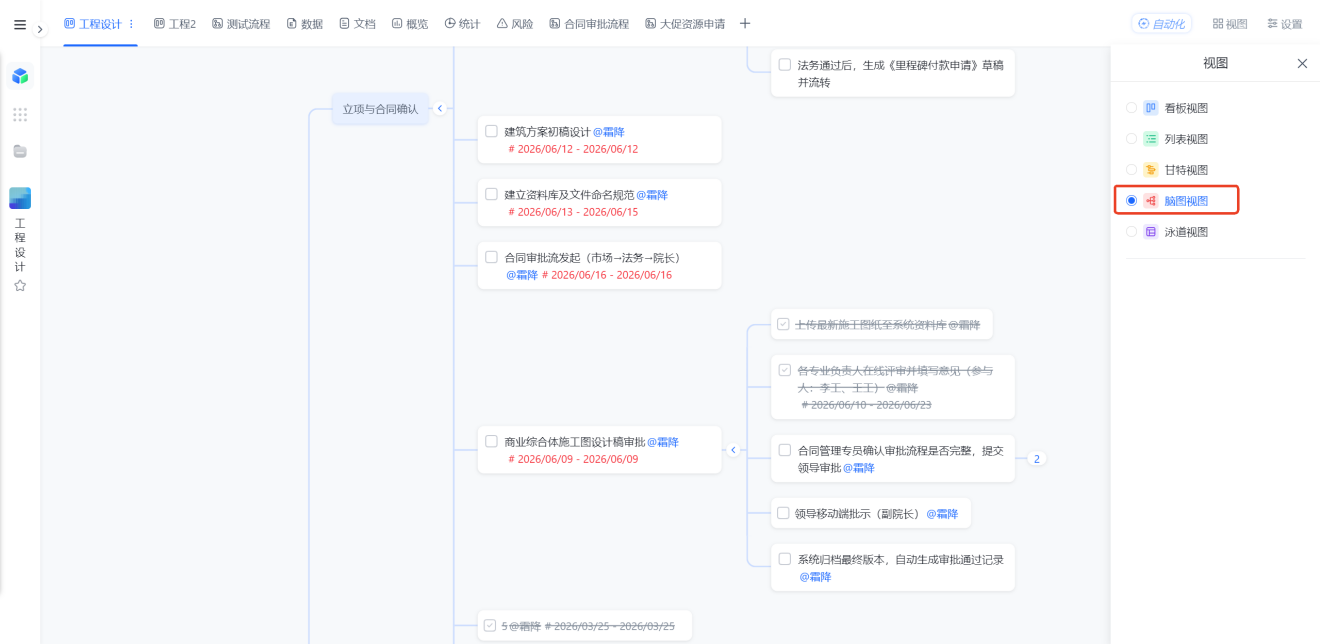This screenshot has height=644, width=1320.
Task: Close the 视图 panel
Action: tap(1302, 63)
